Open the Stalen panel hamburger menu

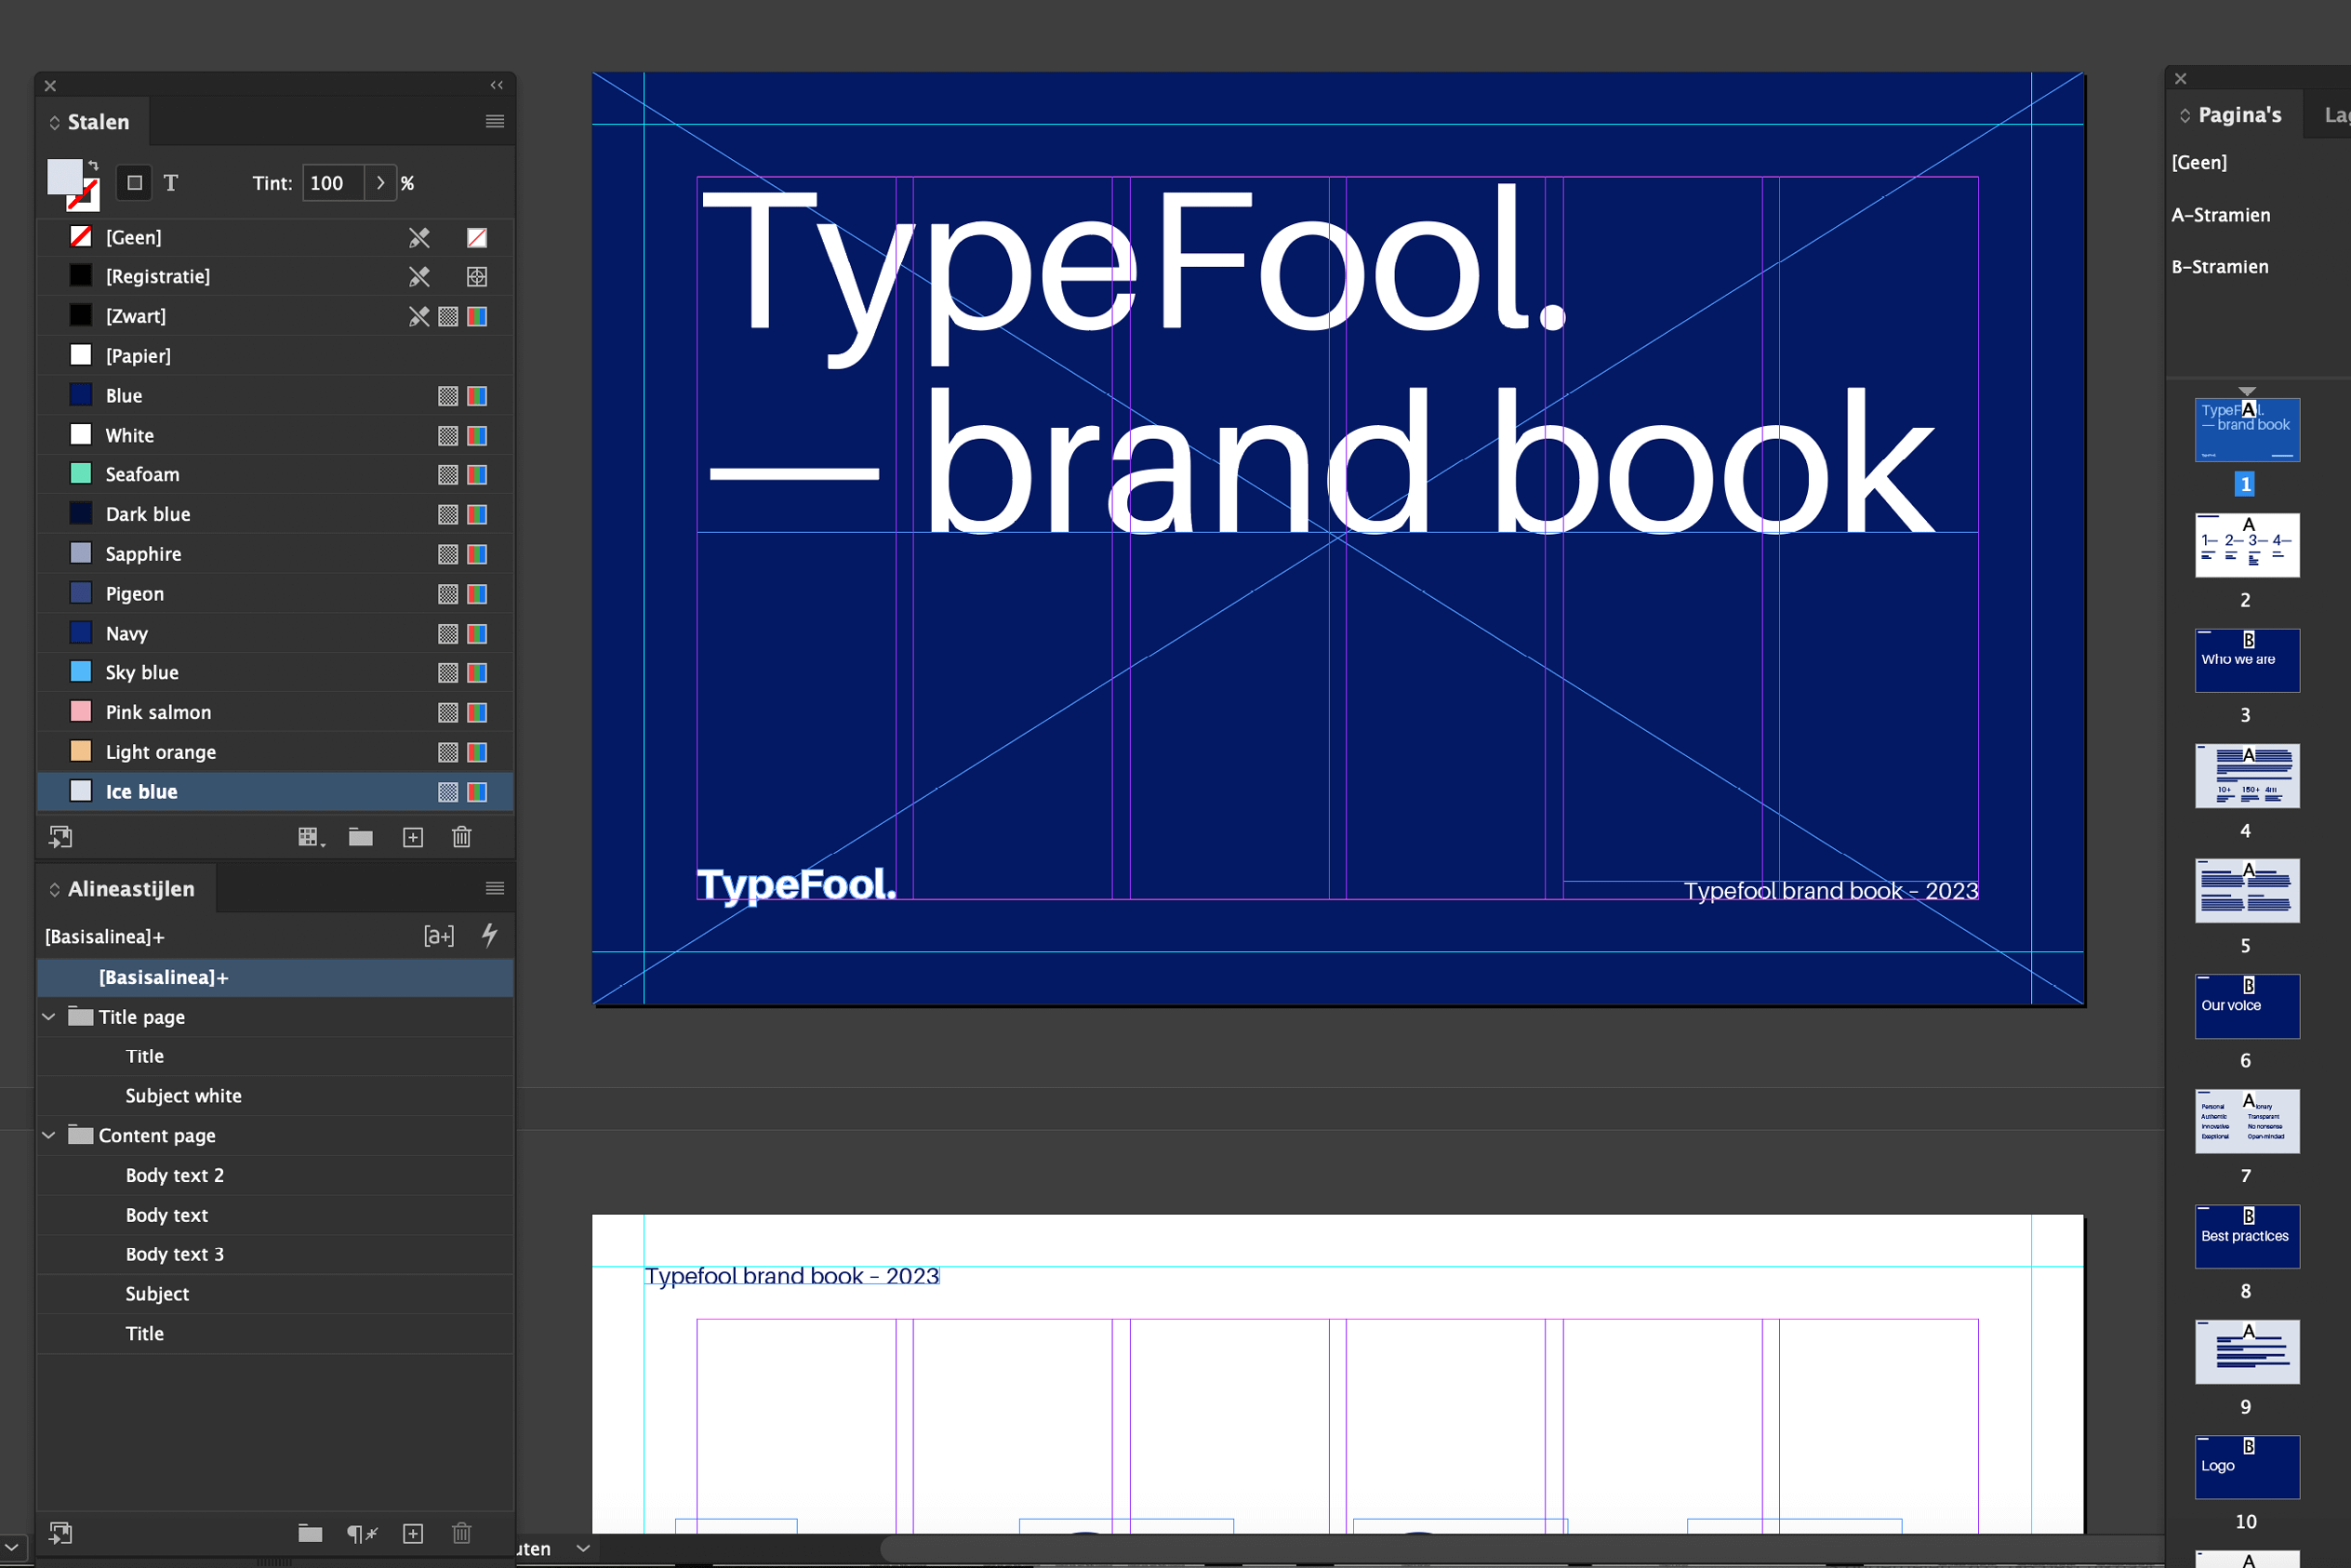click(x=494, y=121)
